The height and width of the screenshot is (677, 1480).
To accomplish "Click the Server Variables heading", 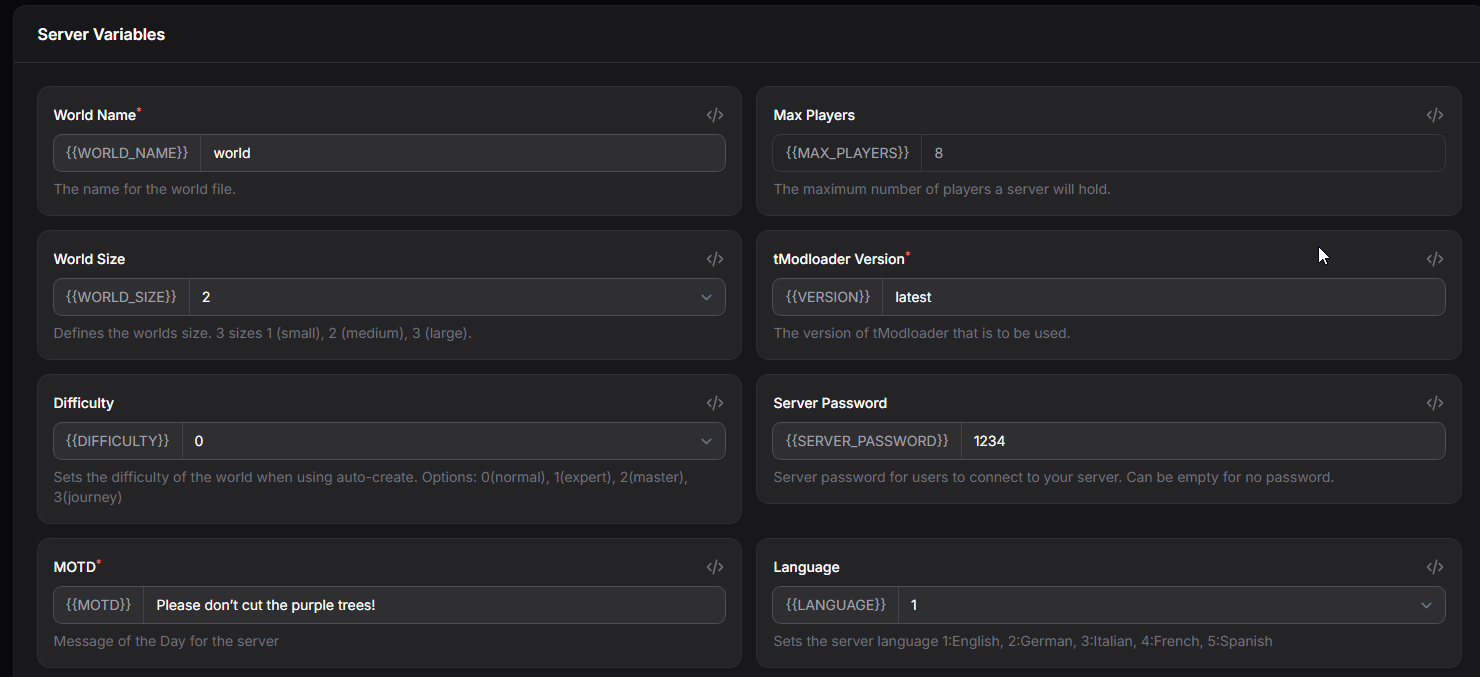I will [x=101, y=34].
